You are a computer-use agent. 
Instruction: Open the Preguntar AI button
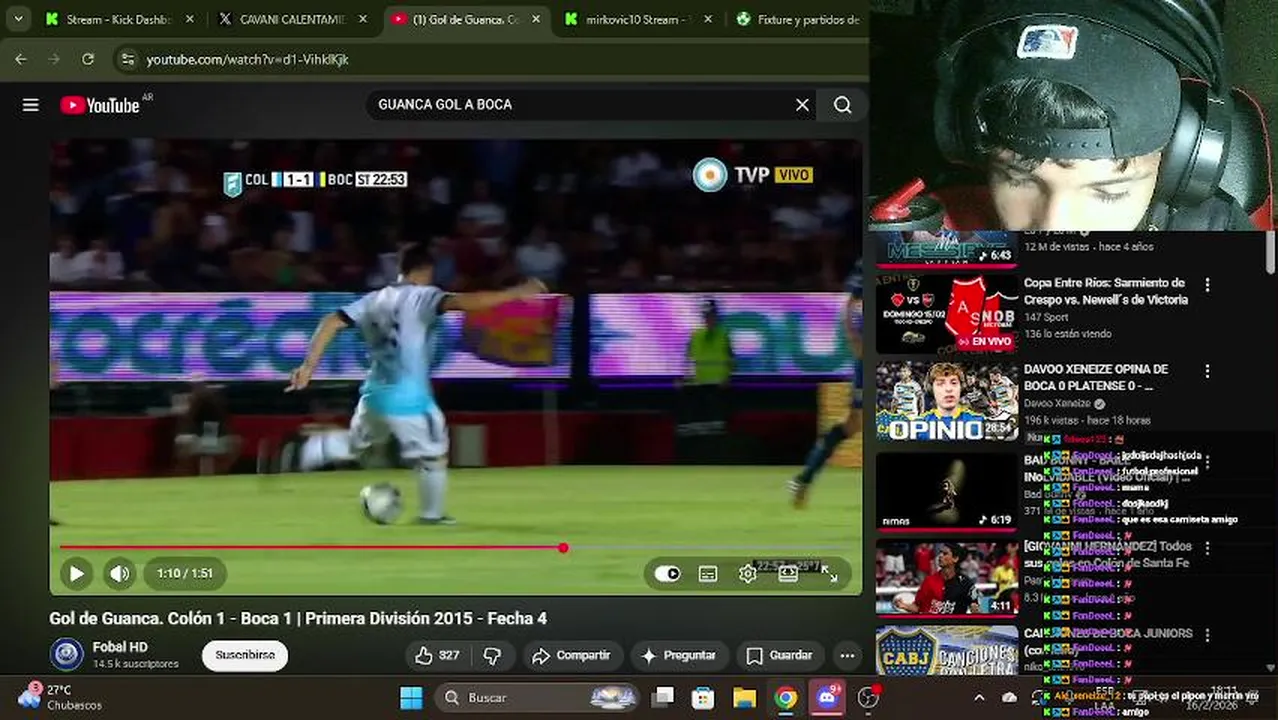[678, 656]
